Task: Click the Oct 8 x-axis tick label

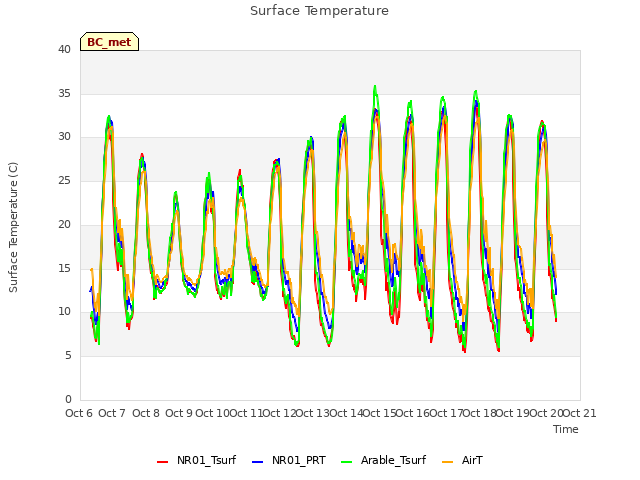Action: click(x=146, y=413)
